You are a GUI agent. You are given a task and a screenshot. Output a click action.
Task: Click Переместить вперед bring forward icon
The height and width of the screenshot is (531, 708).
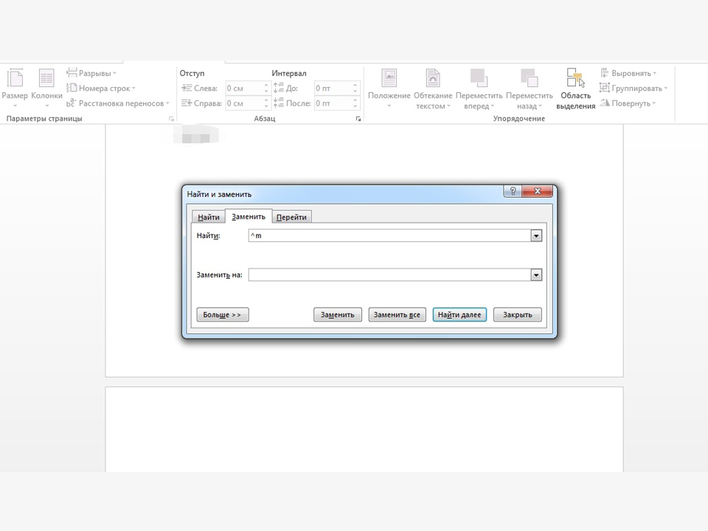pyautogui.click(x=479, y=78)
